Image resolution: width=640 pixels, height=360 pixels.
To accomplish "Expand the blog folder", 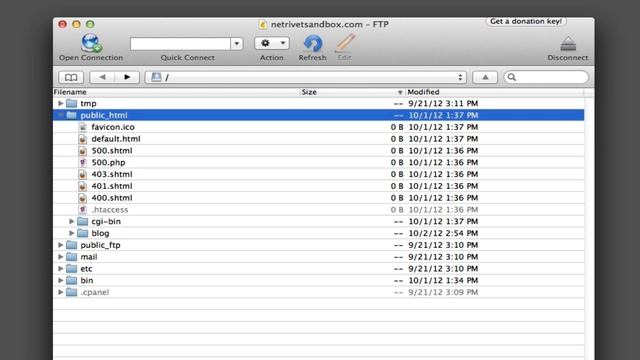I will point(71,233).
